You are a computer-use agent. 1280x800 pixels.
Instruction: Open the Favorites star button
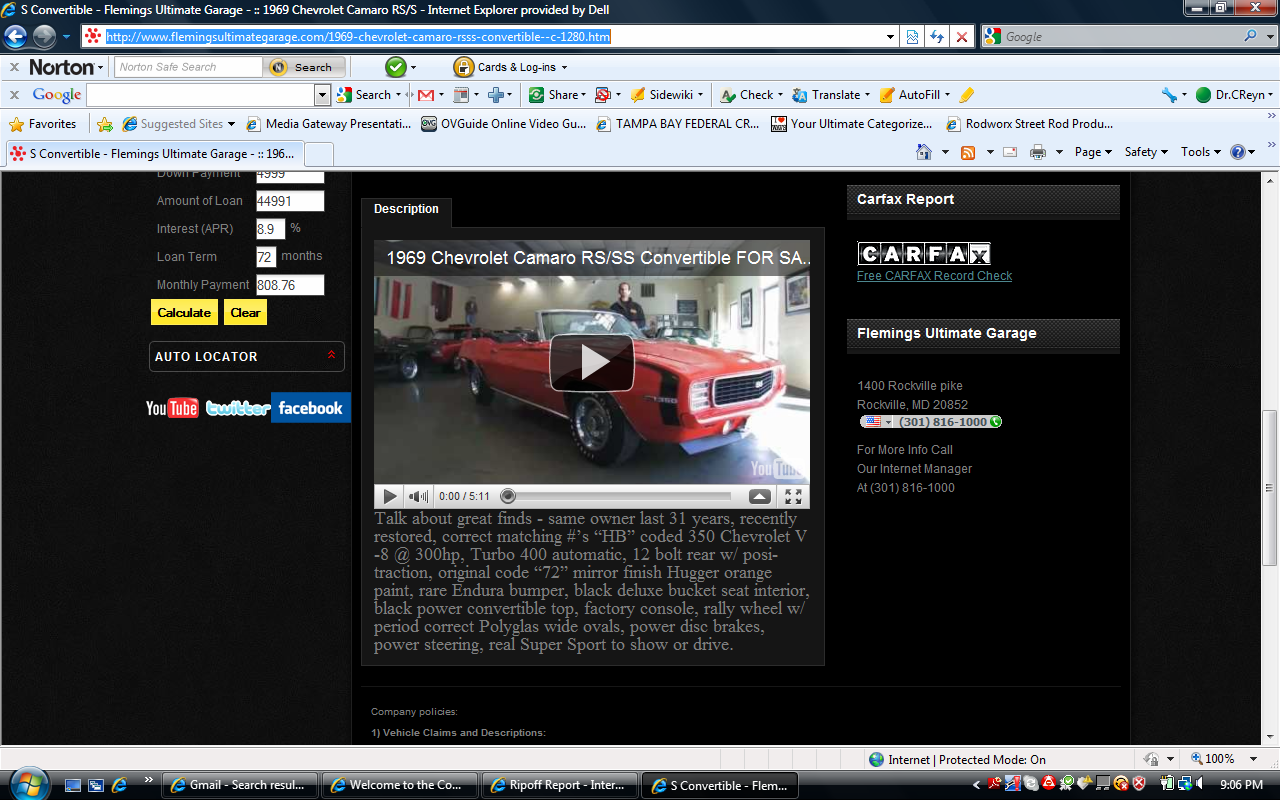(43, 124)
